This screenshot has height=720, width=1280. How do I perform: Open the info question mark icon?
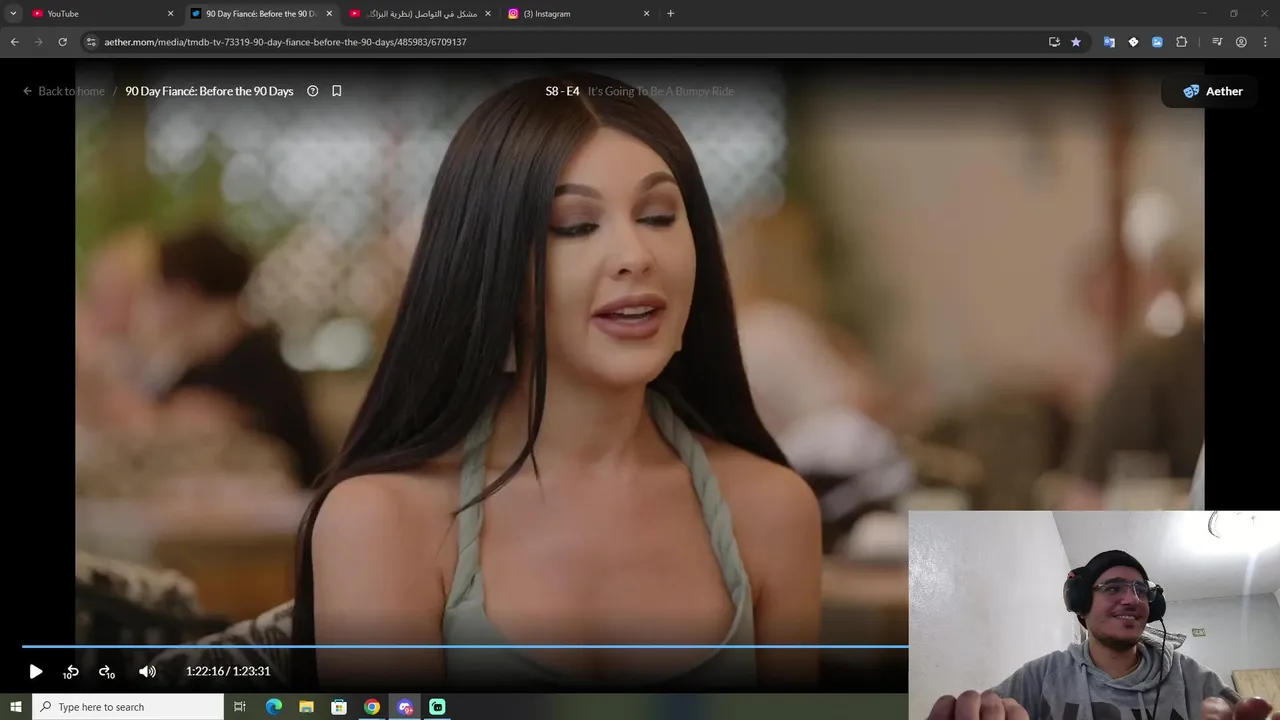pyautogui.click(x=313, y=91)
